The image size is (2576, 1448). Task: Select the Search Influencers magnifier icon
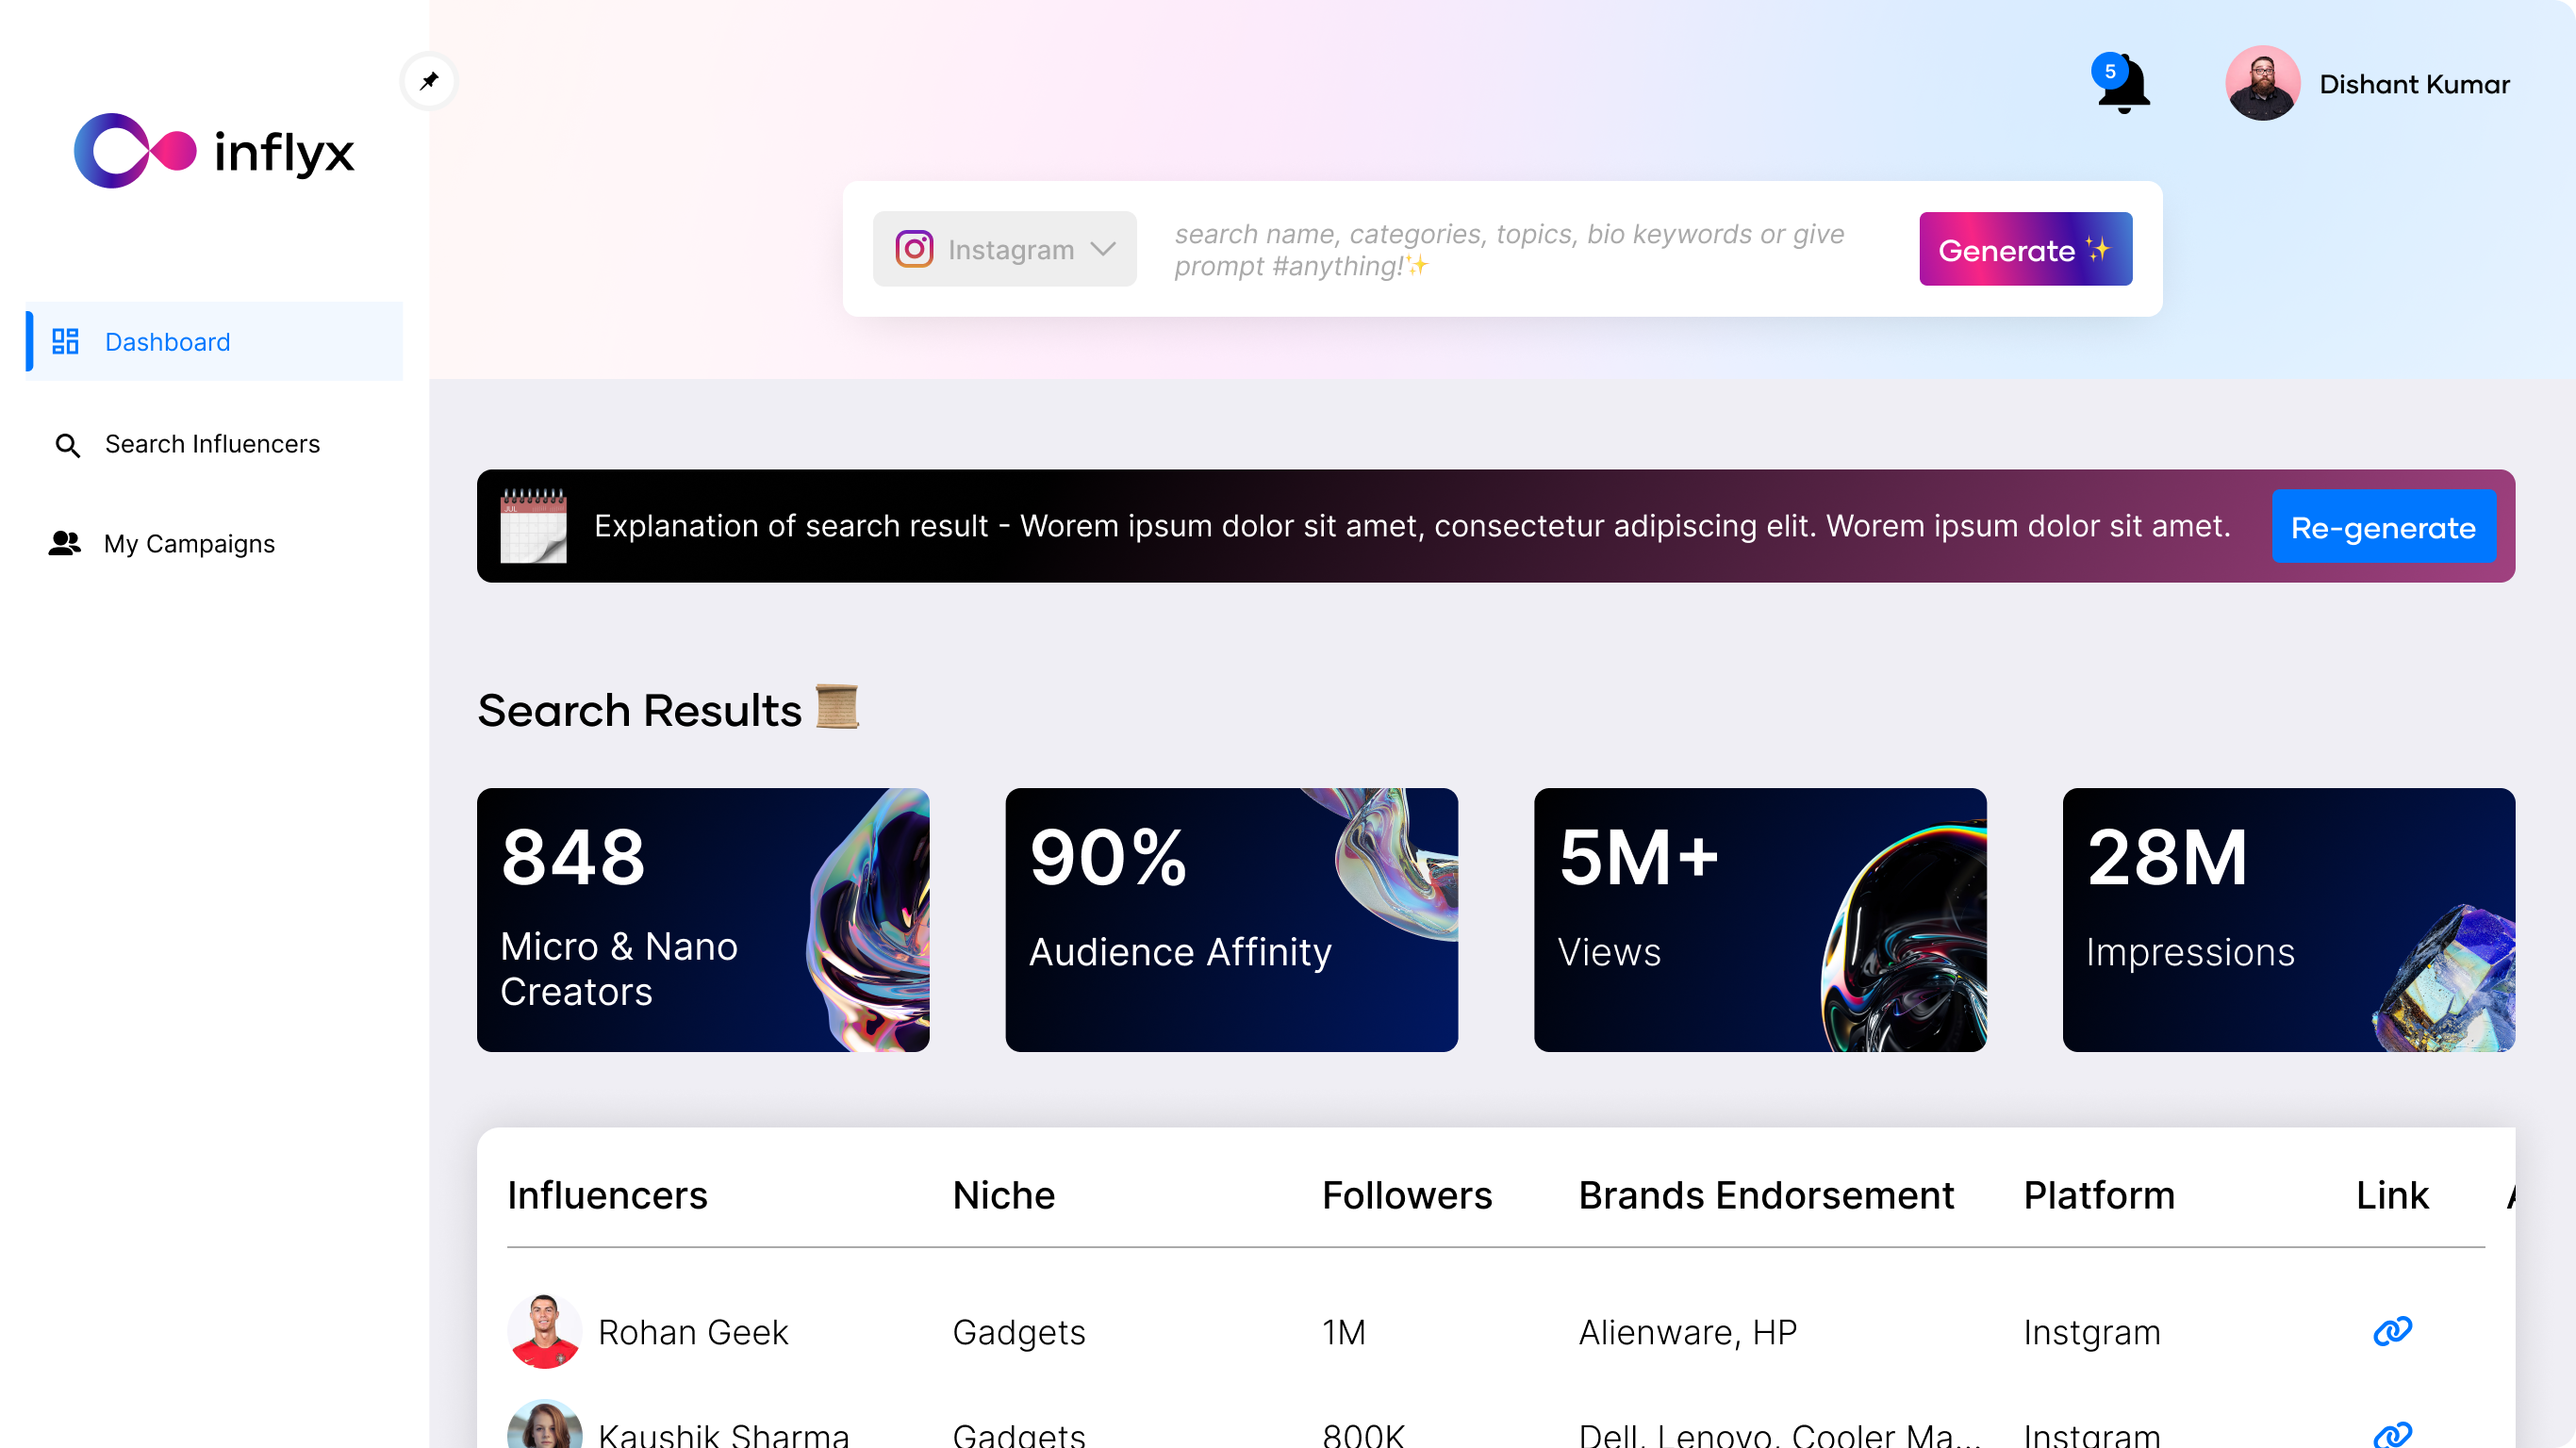(67, 445)
